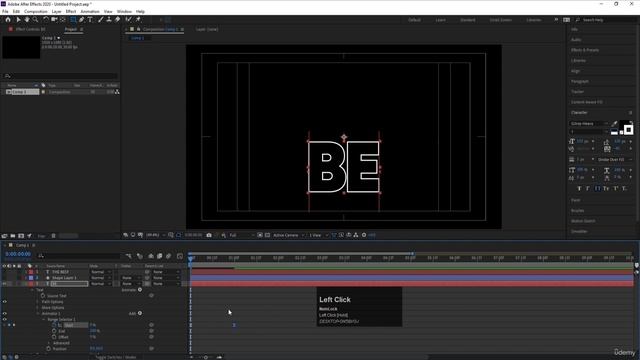This screenshot has height=360, width=640.
Task: Click the frame blending icon in timeline
Action: tap(160, 256)
